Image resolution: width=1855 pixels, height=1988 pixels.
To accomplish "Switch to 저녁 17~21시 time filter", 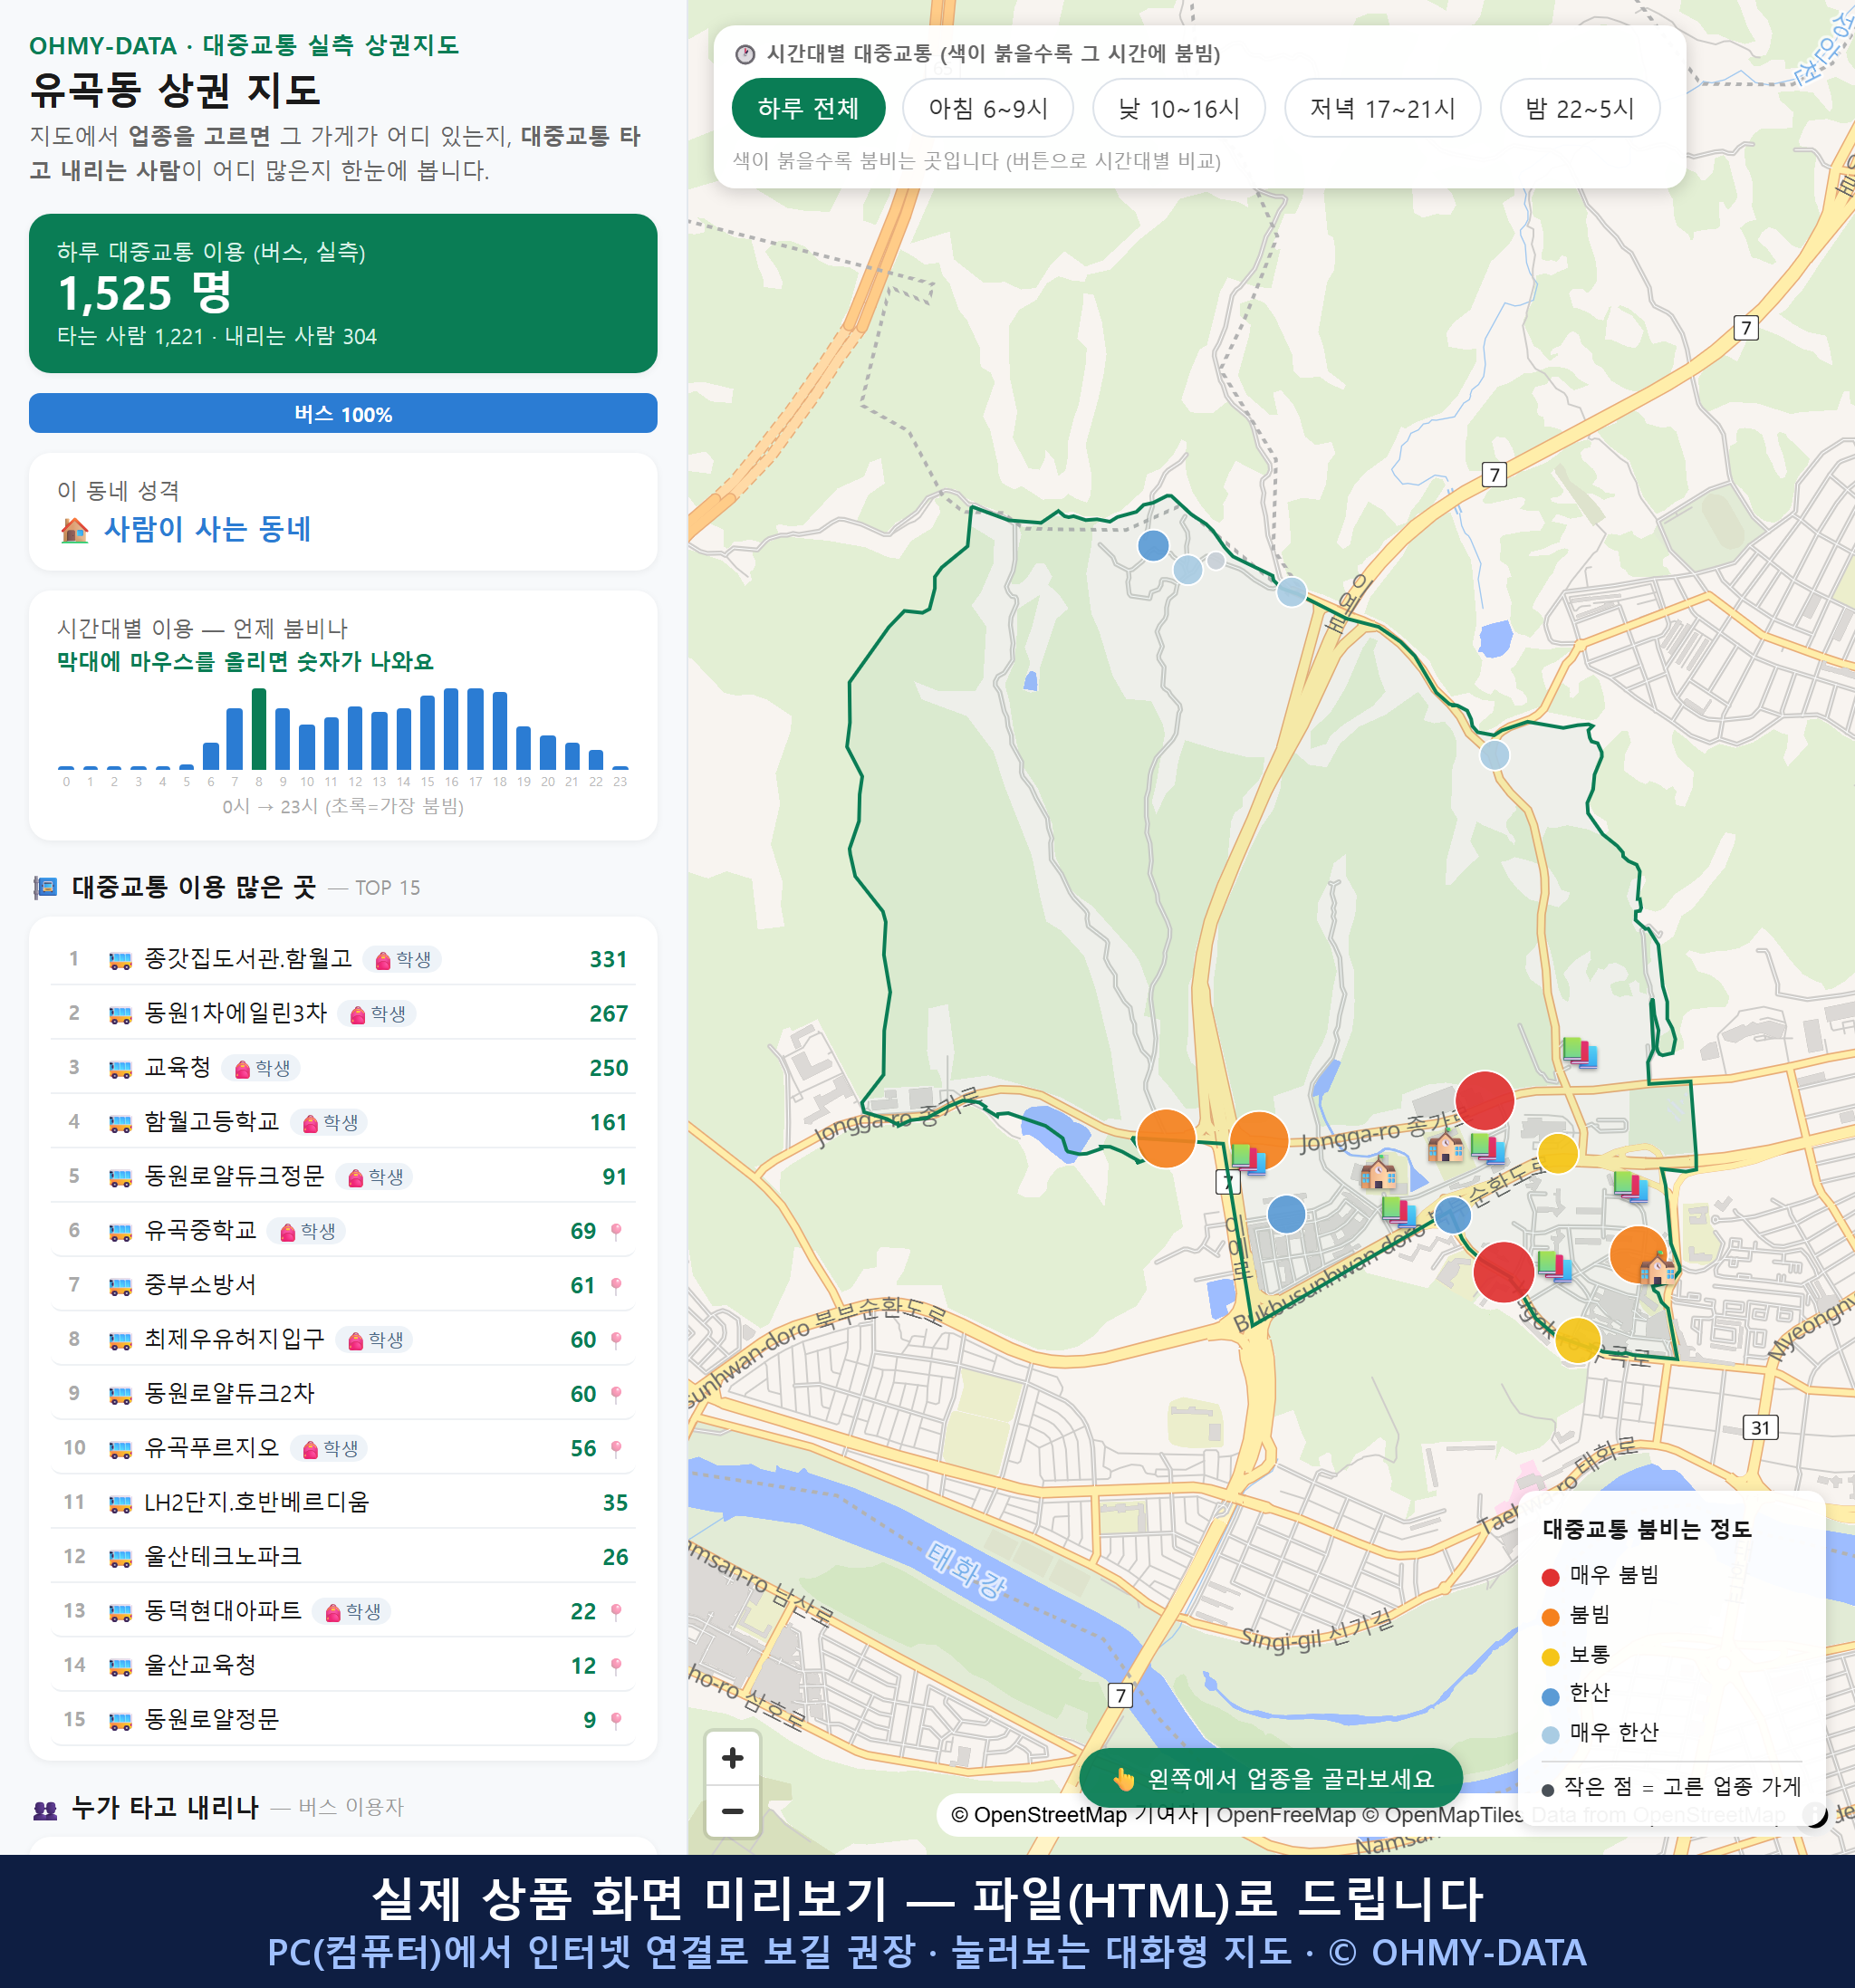I will (1382, 108).
